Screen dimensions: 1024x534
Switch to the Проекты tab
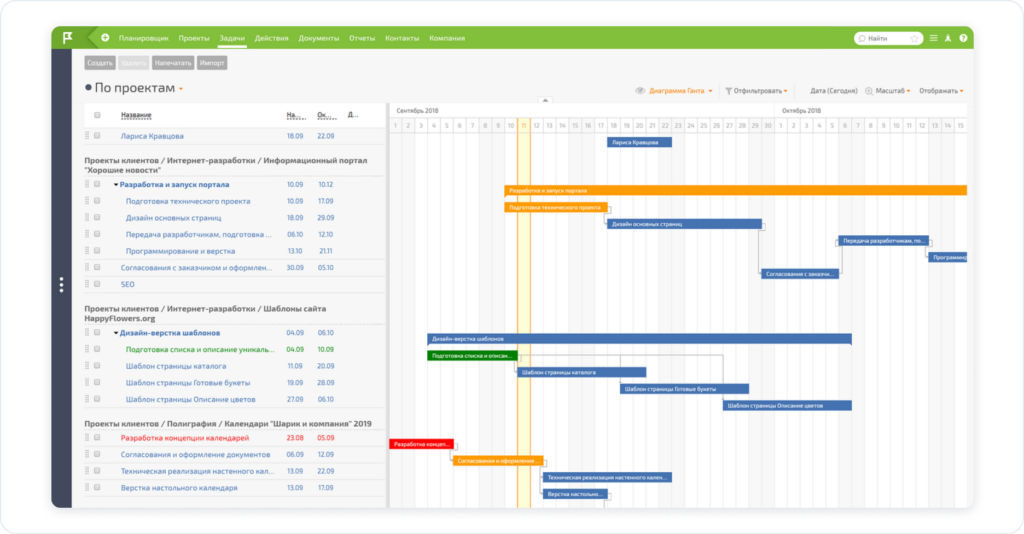pos(194,38)
